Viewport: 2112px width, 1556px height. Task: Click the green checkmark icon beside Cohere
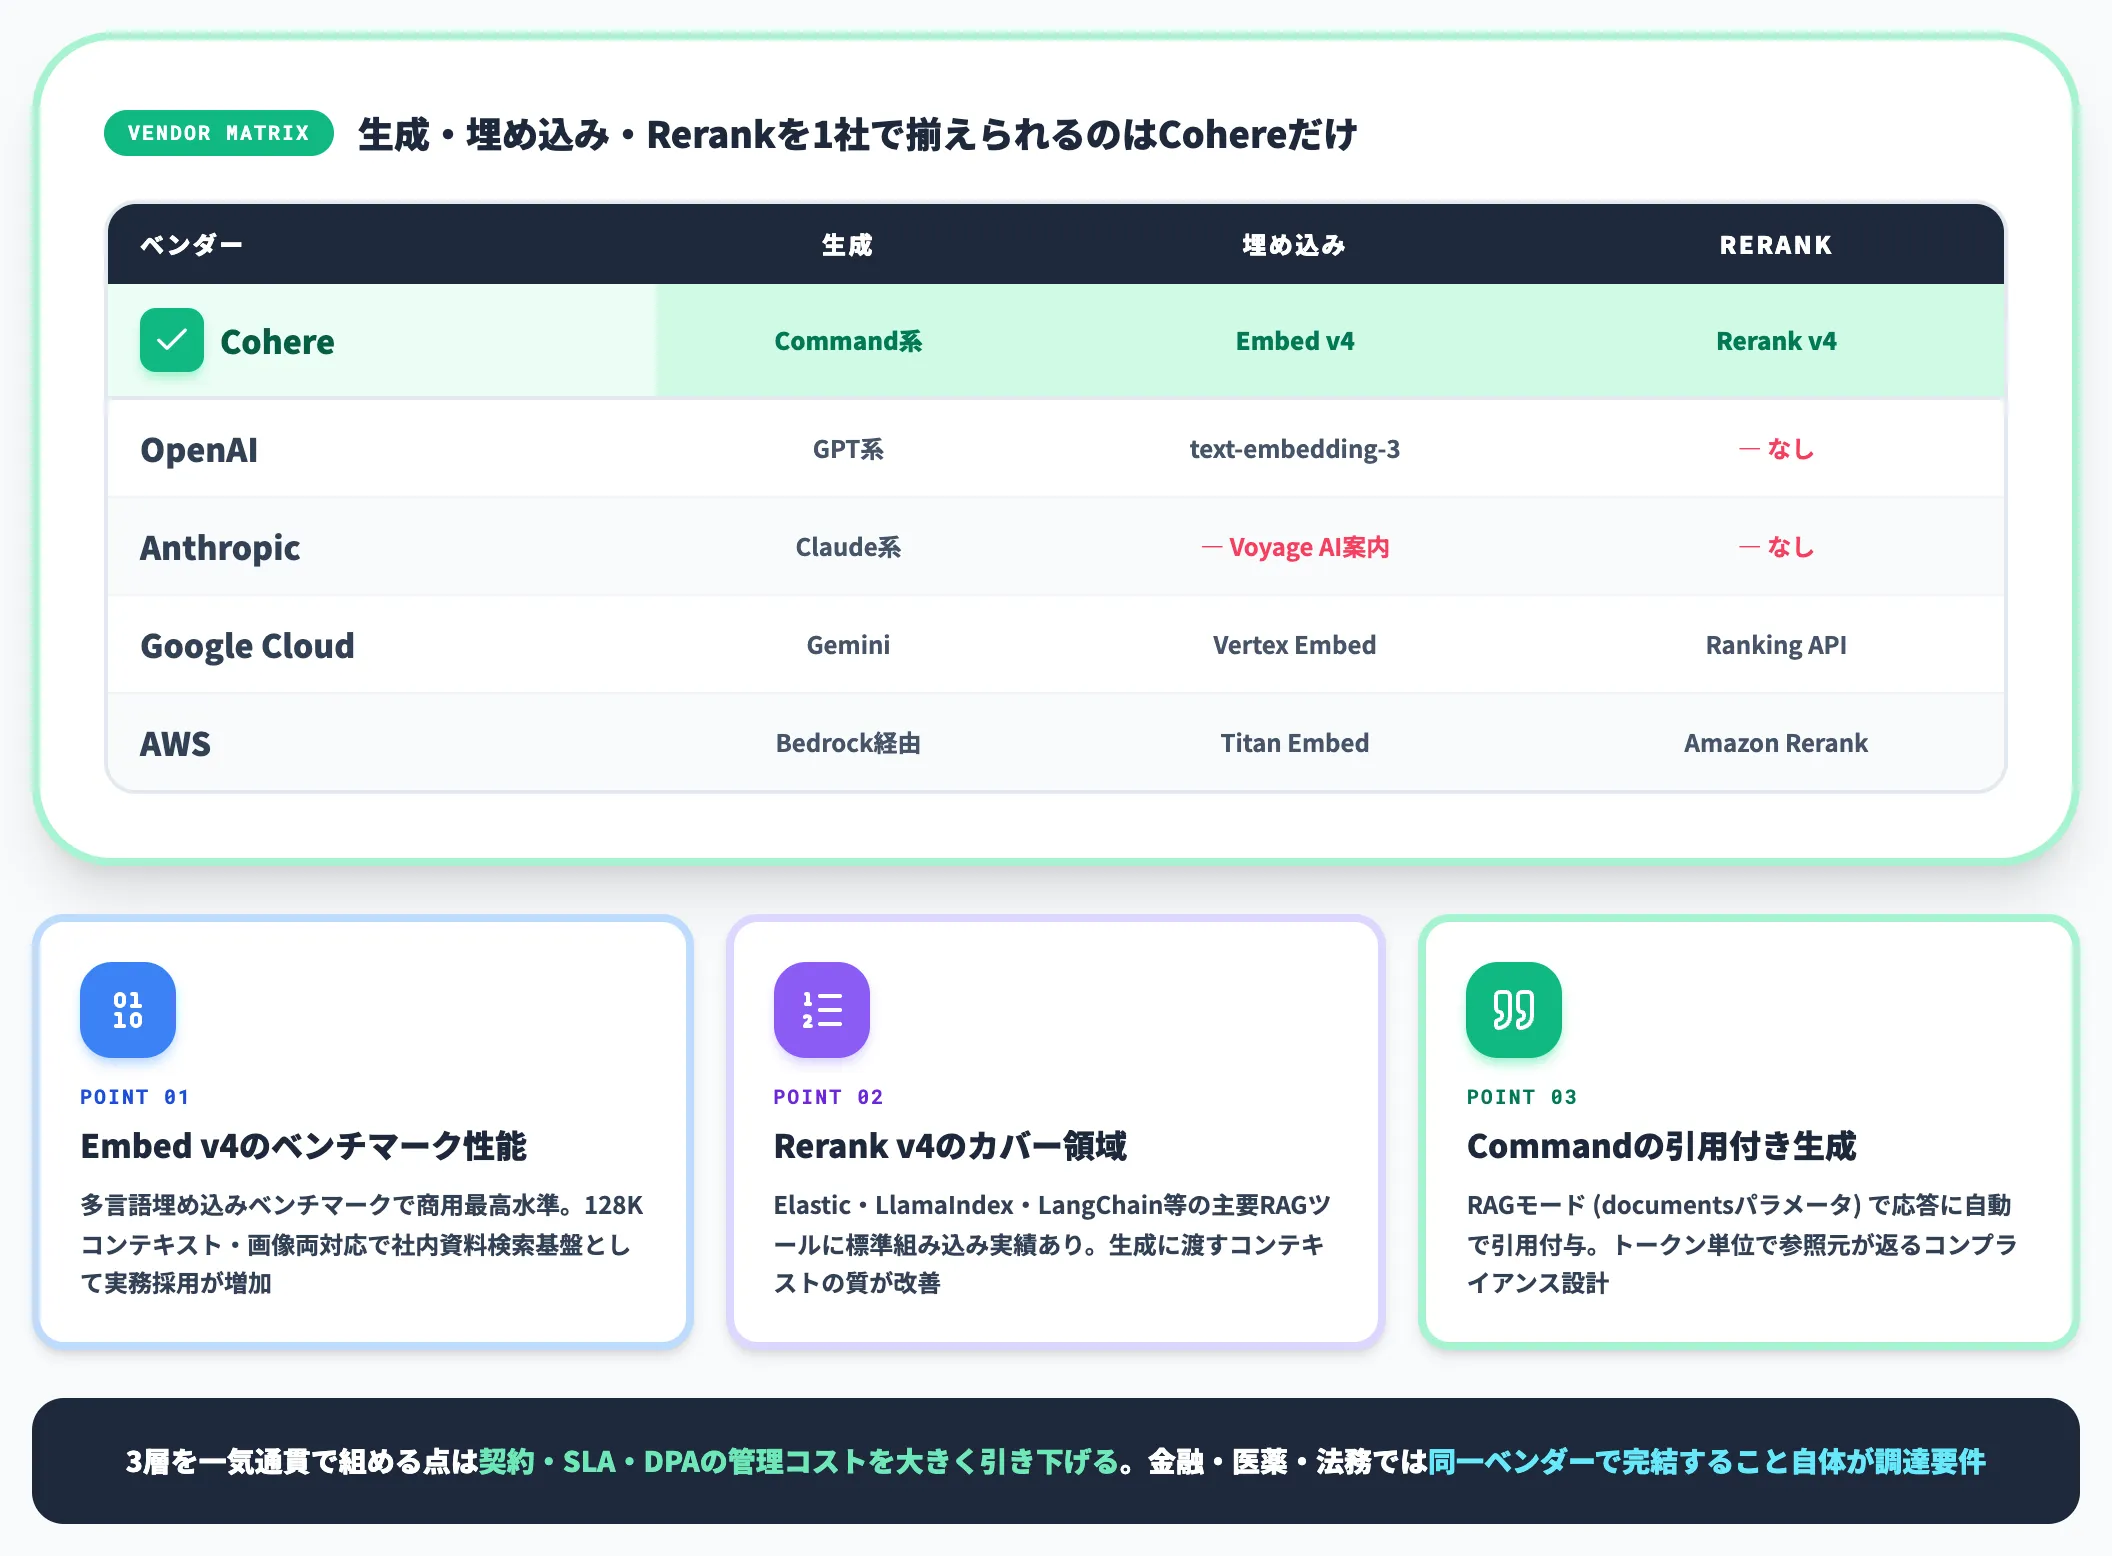tap(172, 341)
